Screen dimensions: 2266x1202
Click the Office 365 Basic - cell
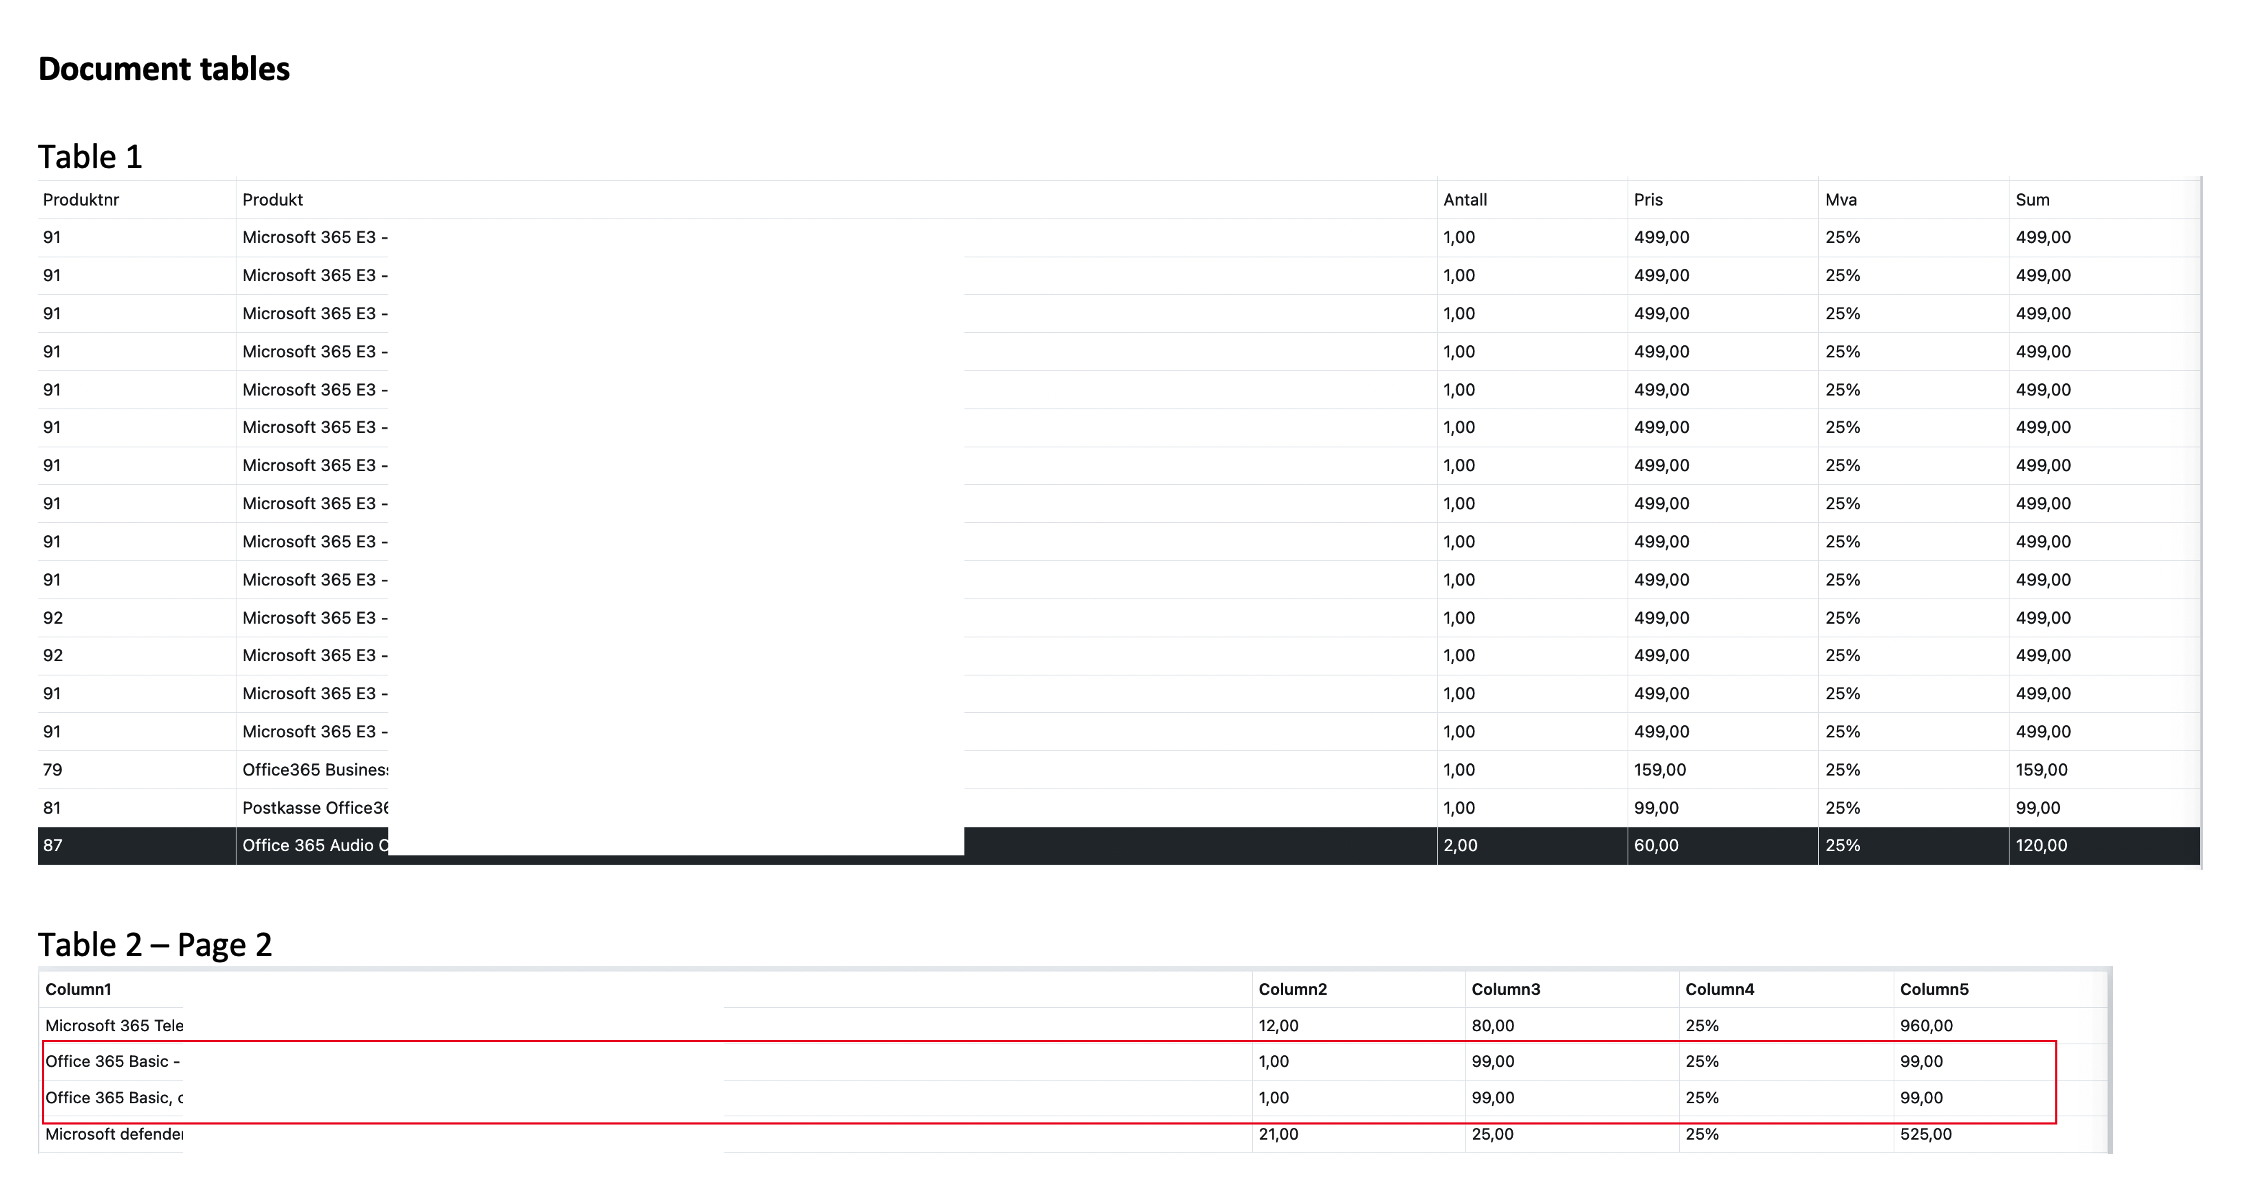pos(112,1062)
